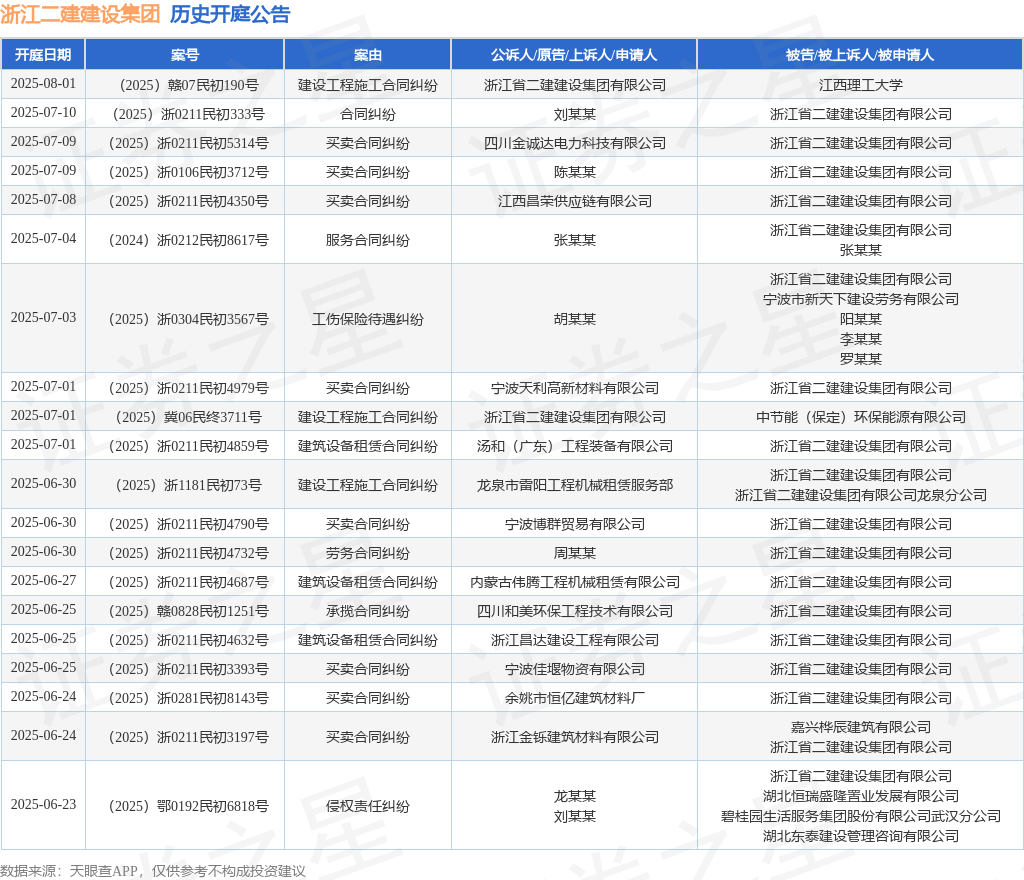Click the 公诉人/原告/上诉人/申请人 column header
The width and height of the screenshot is (1024, 880).
tap(574, 55)
